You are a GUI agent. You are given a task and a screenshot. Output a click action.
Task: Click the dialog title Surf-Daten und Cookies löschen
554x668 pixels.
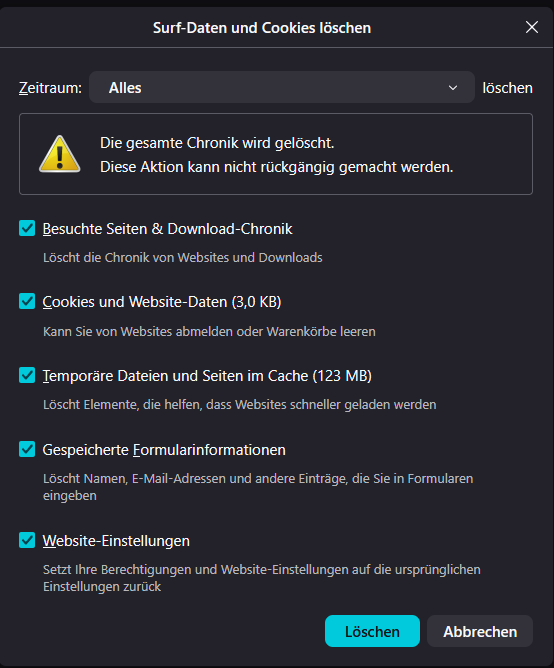click(x=262, y=28)
